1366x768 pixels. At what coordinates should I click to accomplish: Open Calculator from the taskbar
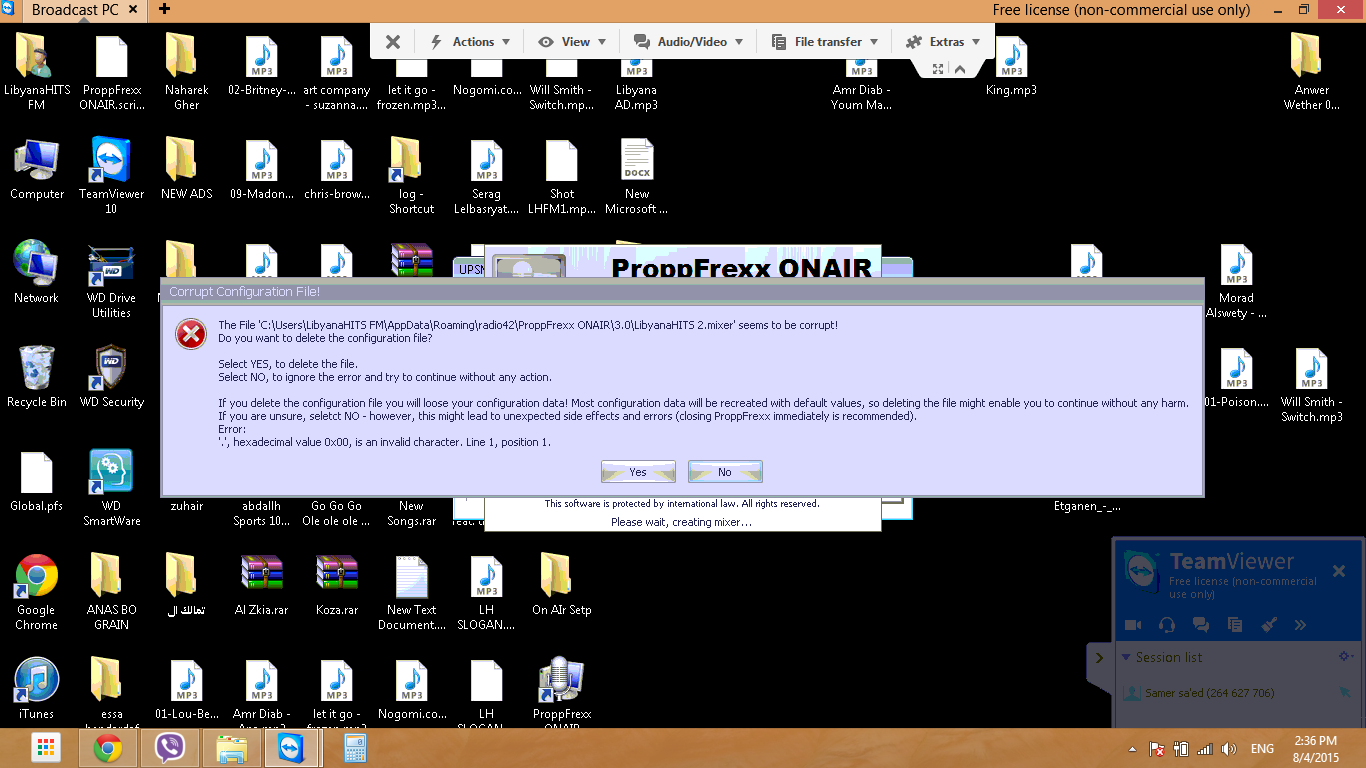click(x=355, y=748)
